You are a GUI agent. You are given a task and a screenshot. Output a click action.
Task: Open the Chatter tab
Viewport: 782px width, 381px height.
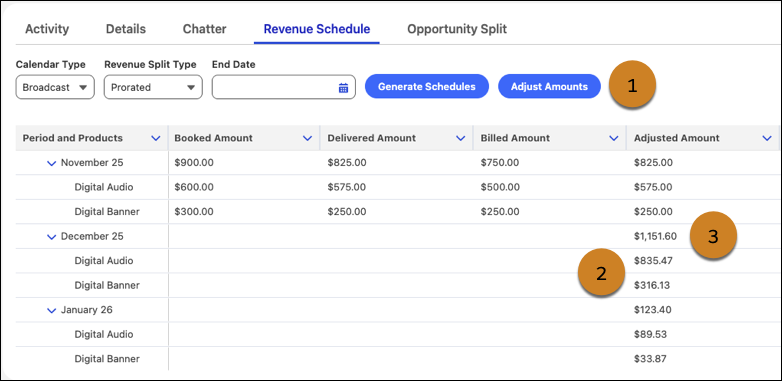click(x=204, y=29)
